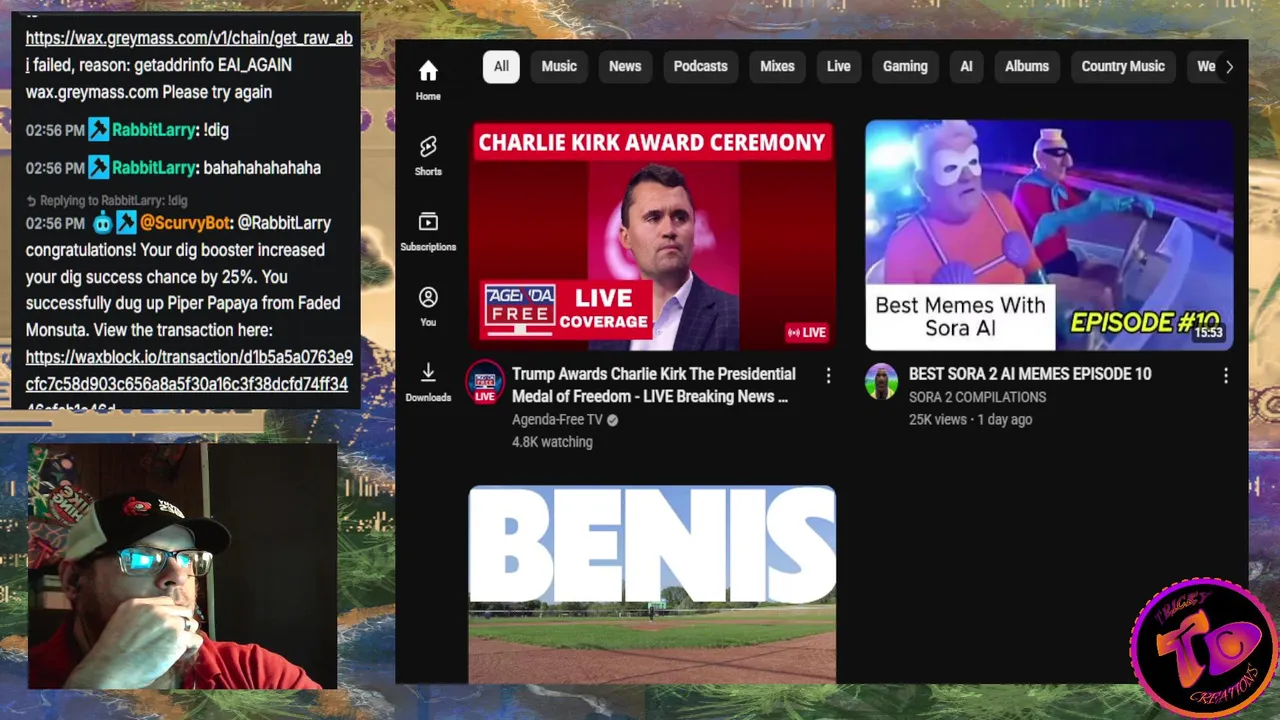Select the Country Music filter chip

[x=1123, y=66]
